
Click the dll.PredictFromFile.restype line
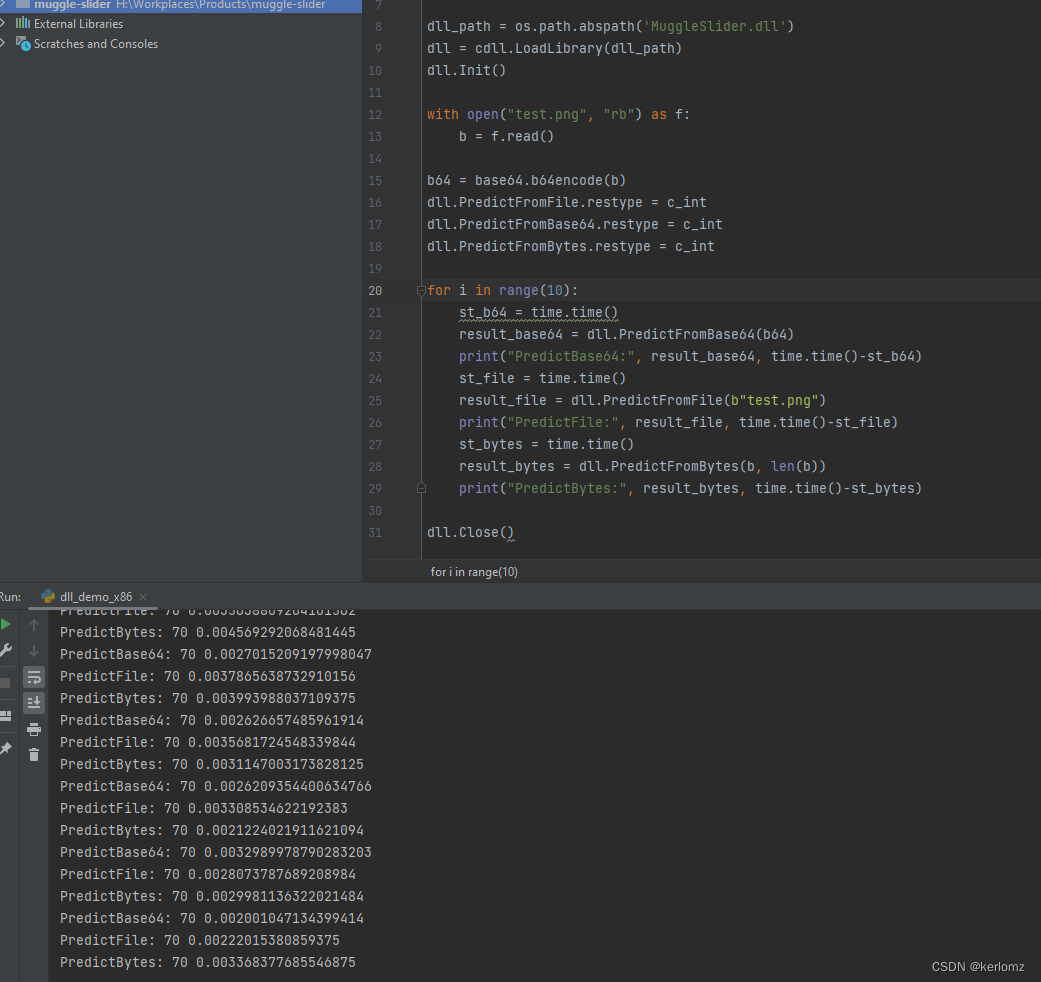567,203
